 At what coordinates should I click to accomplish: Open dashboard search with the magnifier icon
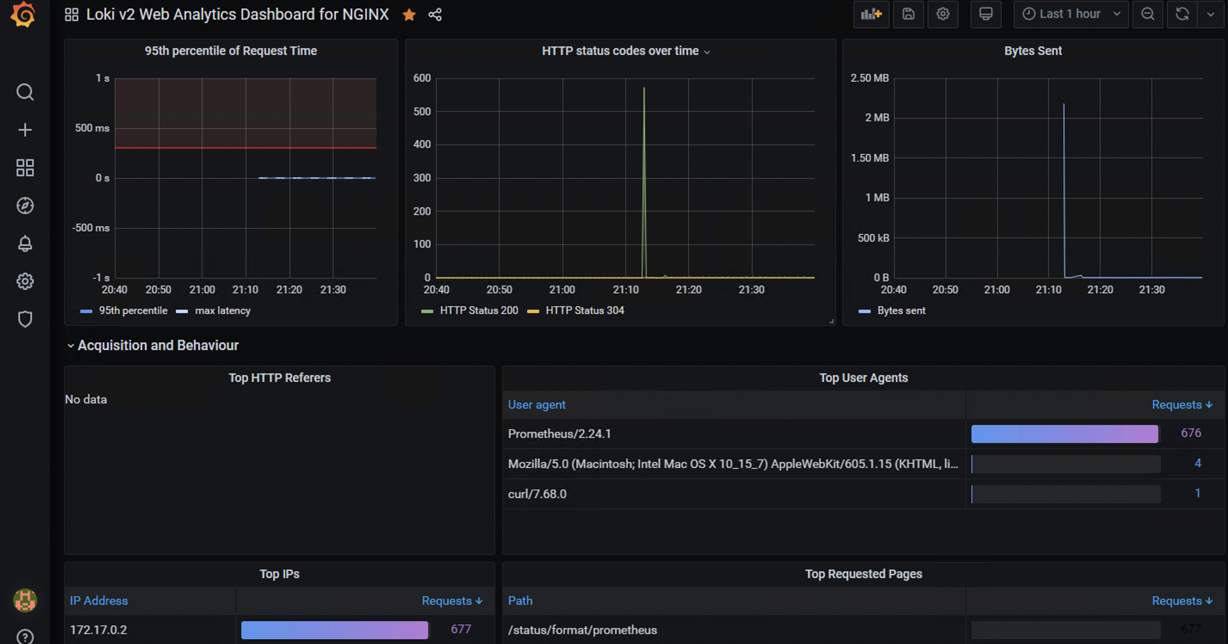pyautogui.click(x=24, y=91)
